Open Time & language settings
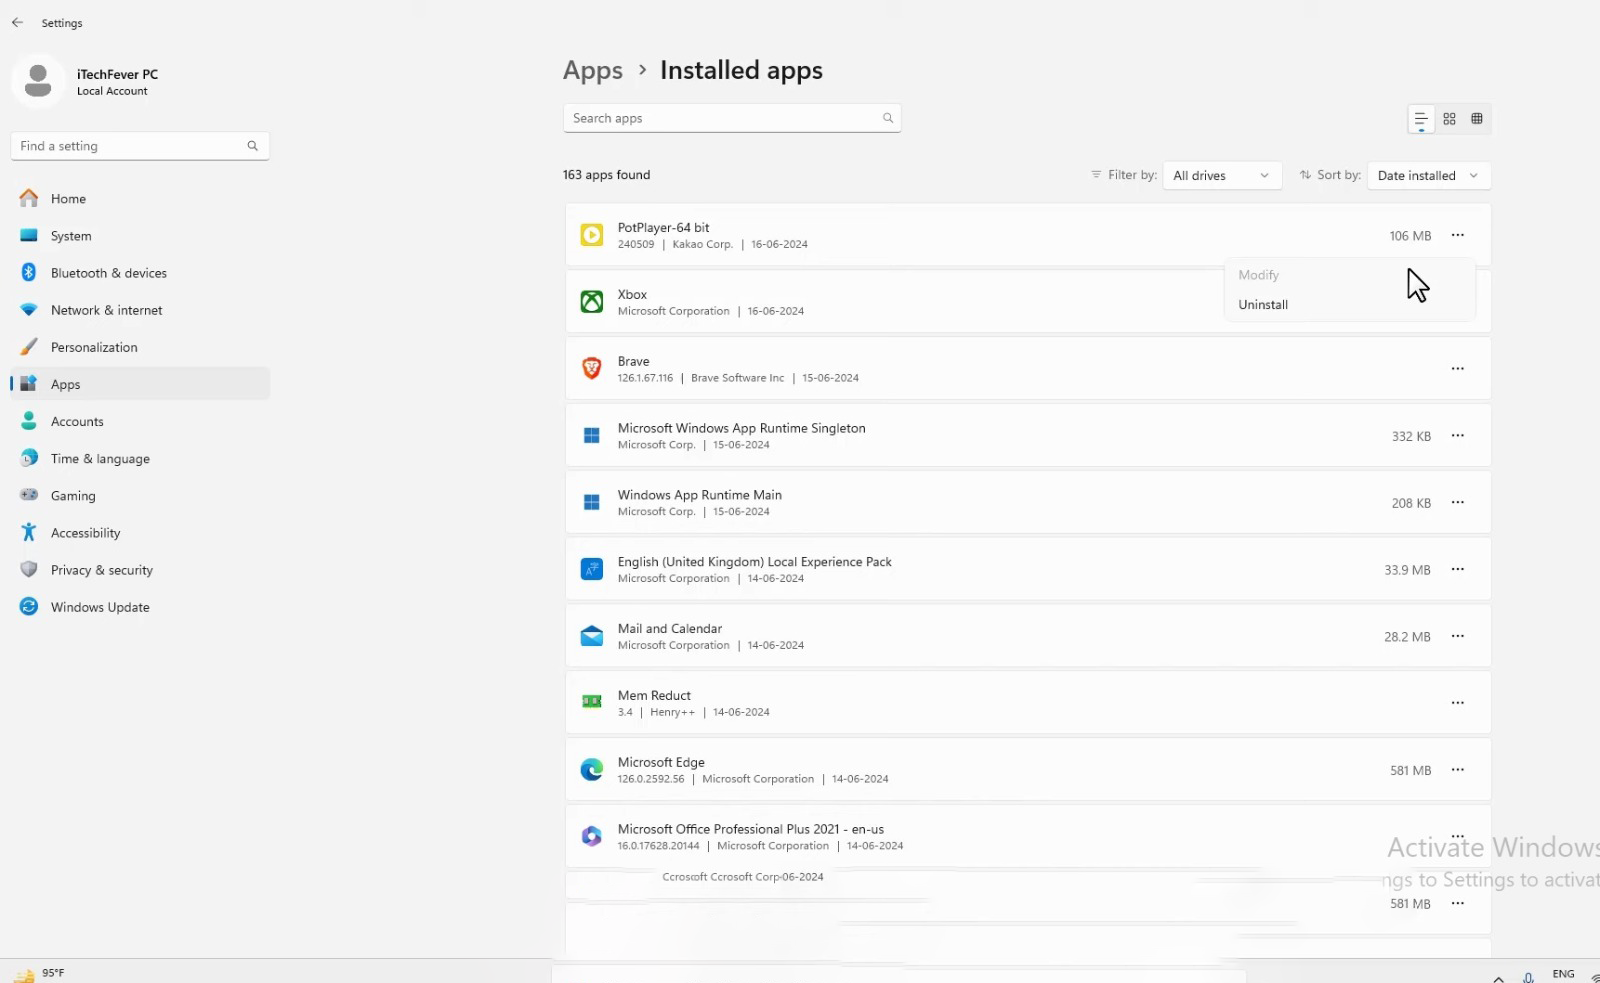Screen dimensions: 1600x983 pos(140,458)
